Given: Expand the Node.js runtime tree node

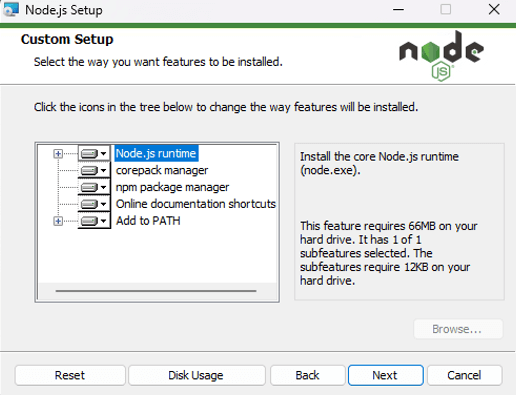Looking at the screenshot, I should click(58, 154).
